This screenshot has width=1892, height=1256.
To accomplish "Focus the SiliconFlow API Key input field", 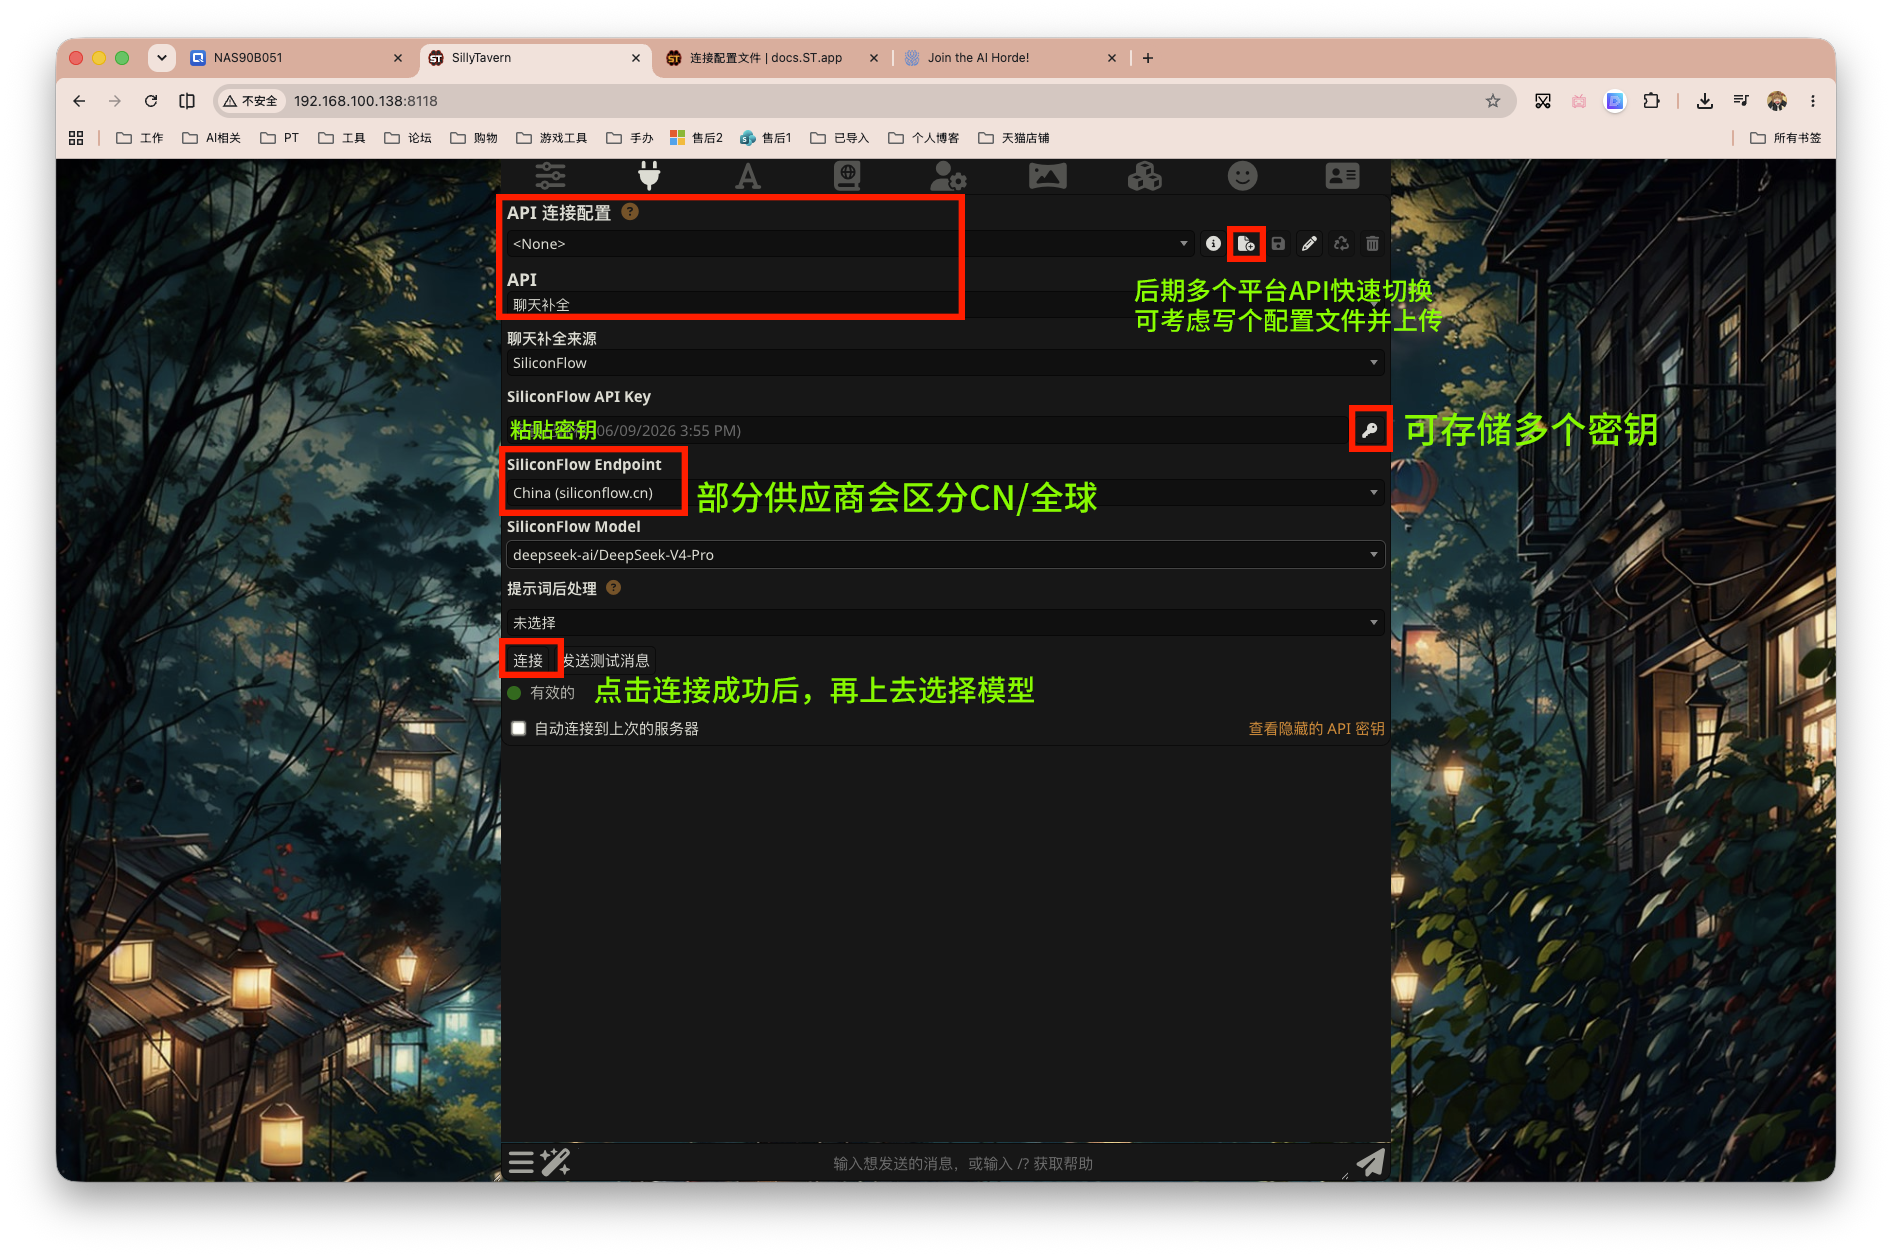I will pyautogui.click(x=927, y=430).
